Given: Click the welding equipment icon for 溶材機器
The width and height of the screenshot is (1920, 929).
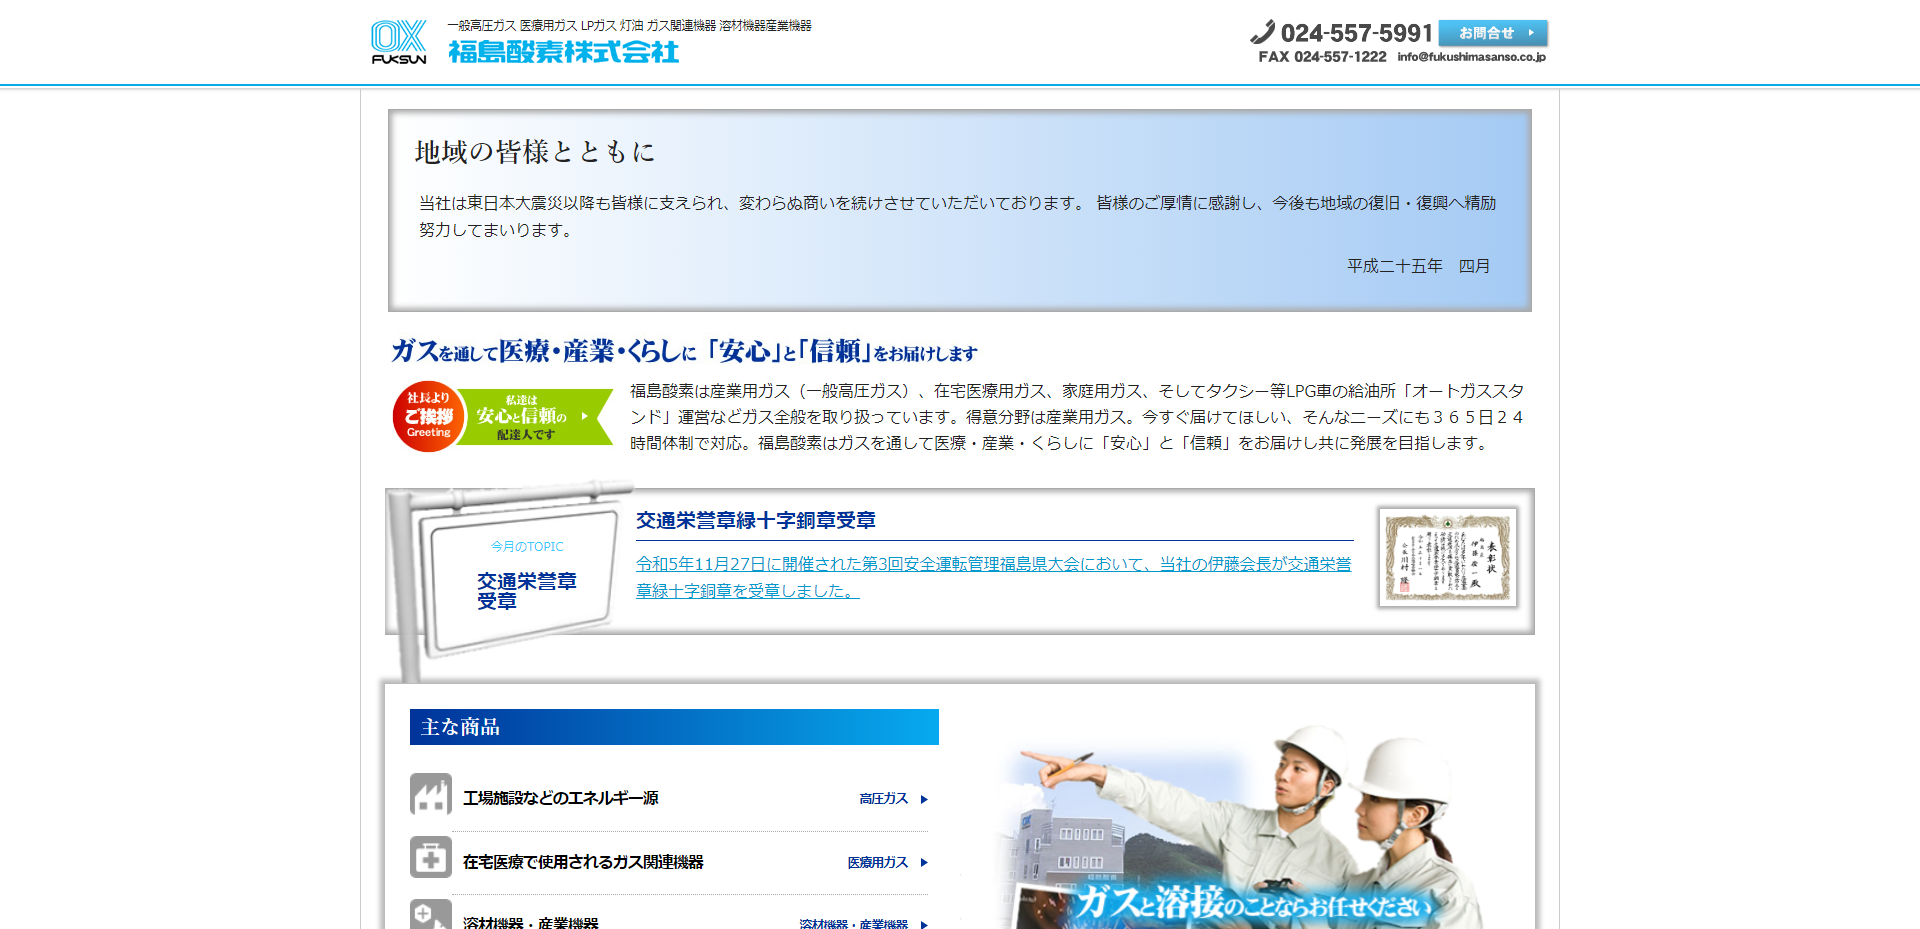Looking at the screenshot, I should (x=431, y=916).
